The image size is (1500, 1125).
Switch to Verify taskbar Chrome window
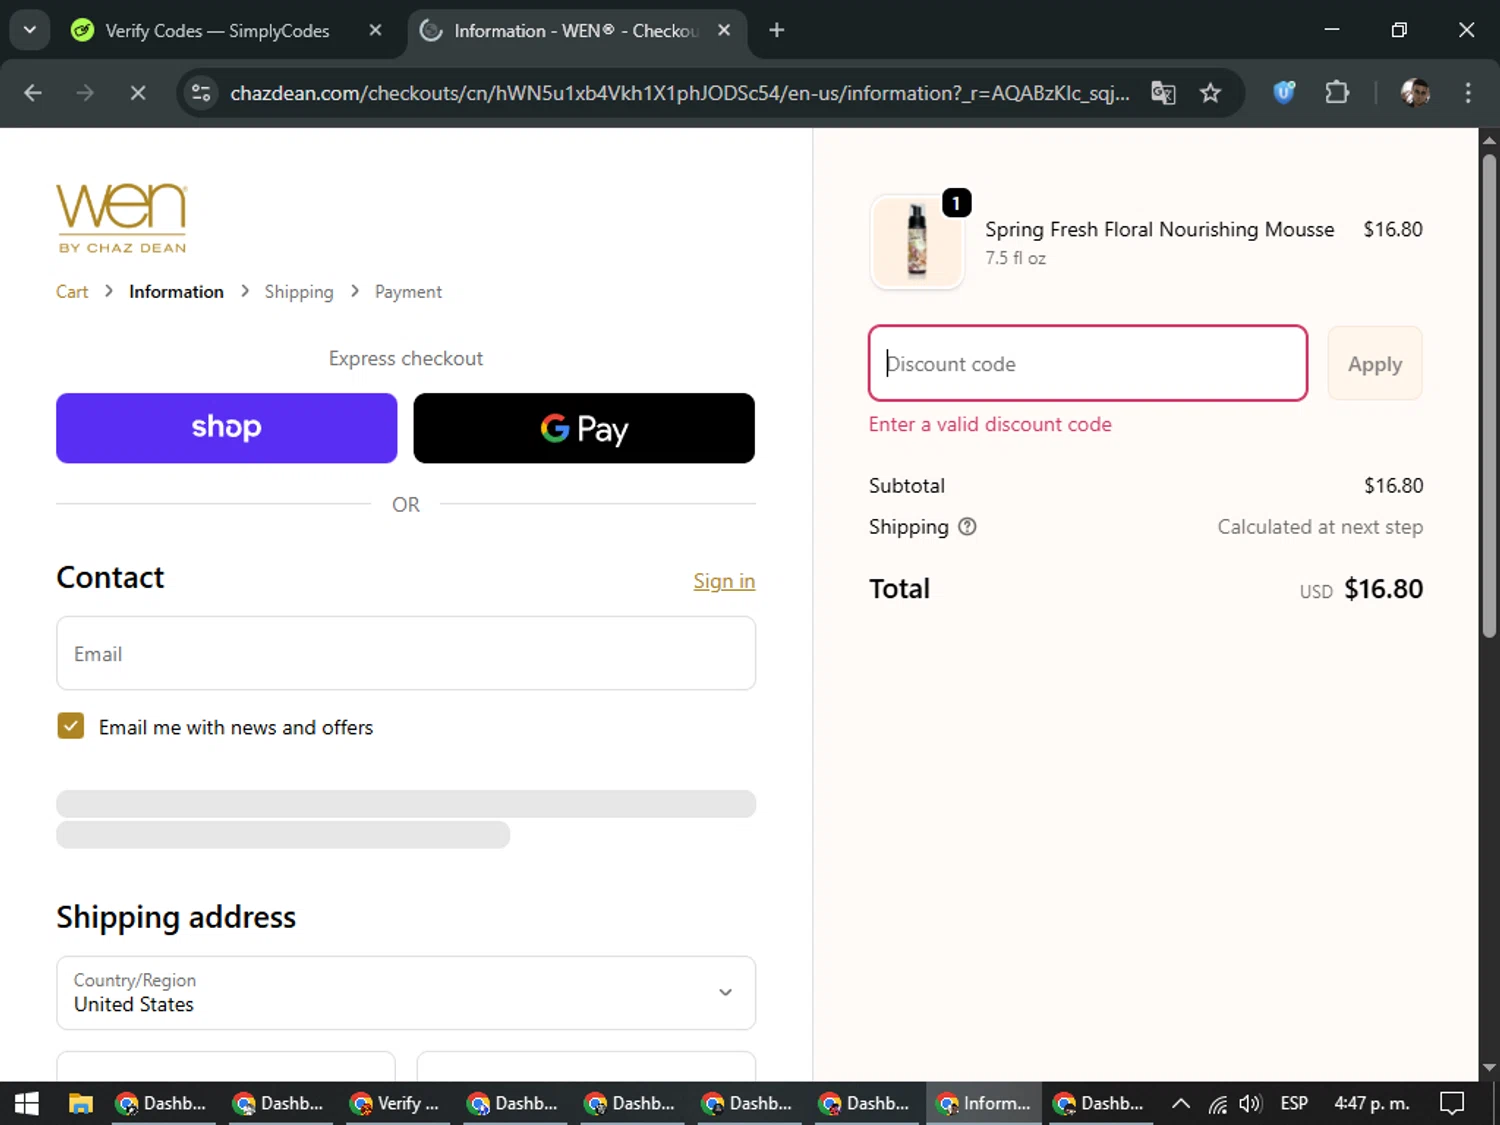pyautogui.click(x=399, y=1103)
